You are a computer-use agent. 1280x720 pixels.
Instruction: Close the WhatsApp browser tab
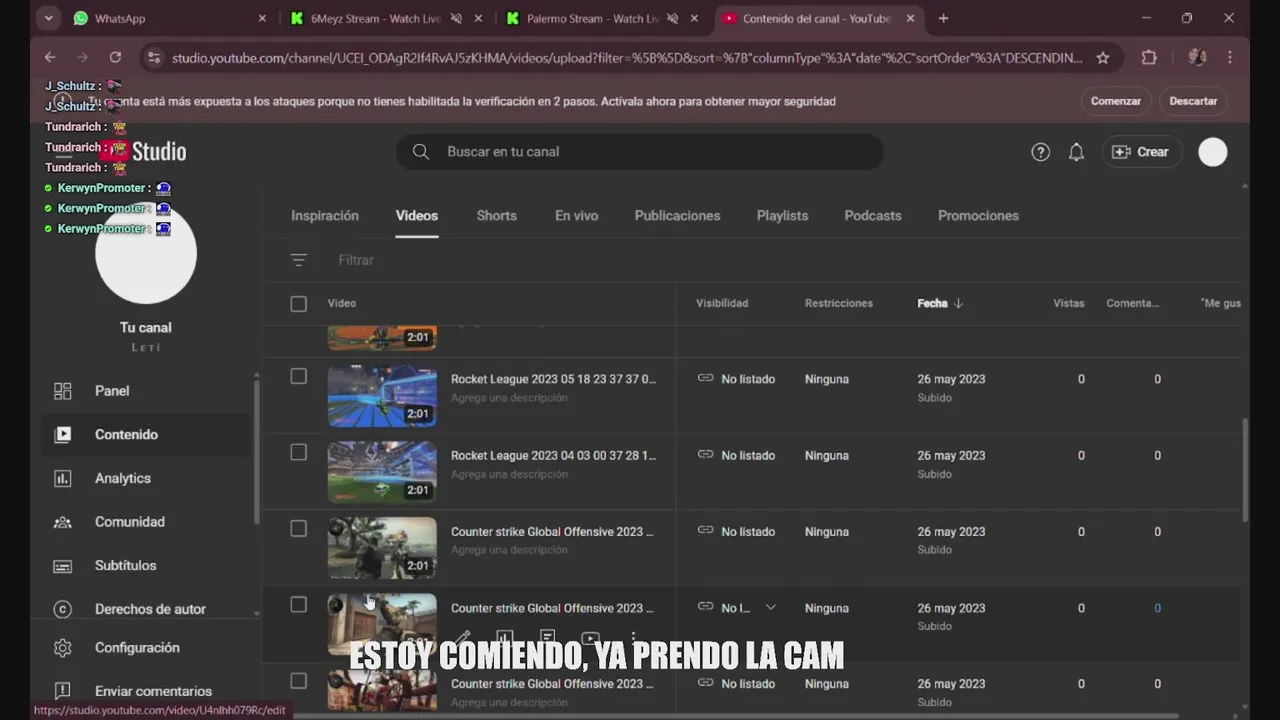coord(262,18)
